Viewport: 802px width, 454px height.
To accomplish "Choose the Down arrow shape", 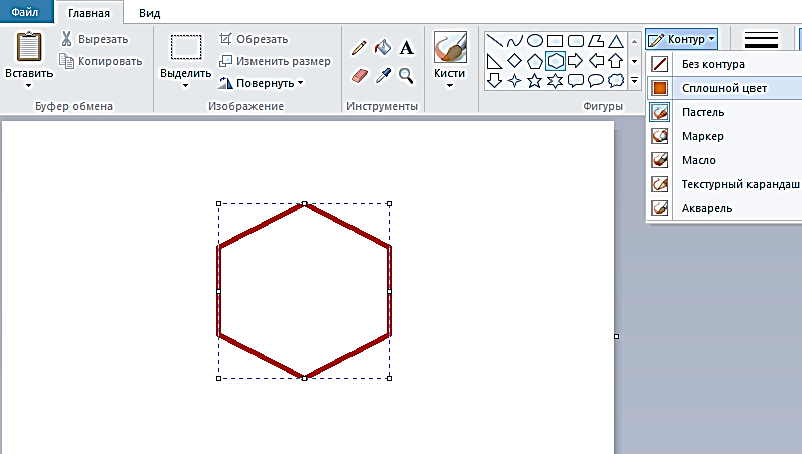I will (x=494, y=81).
